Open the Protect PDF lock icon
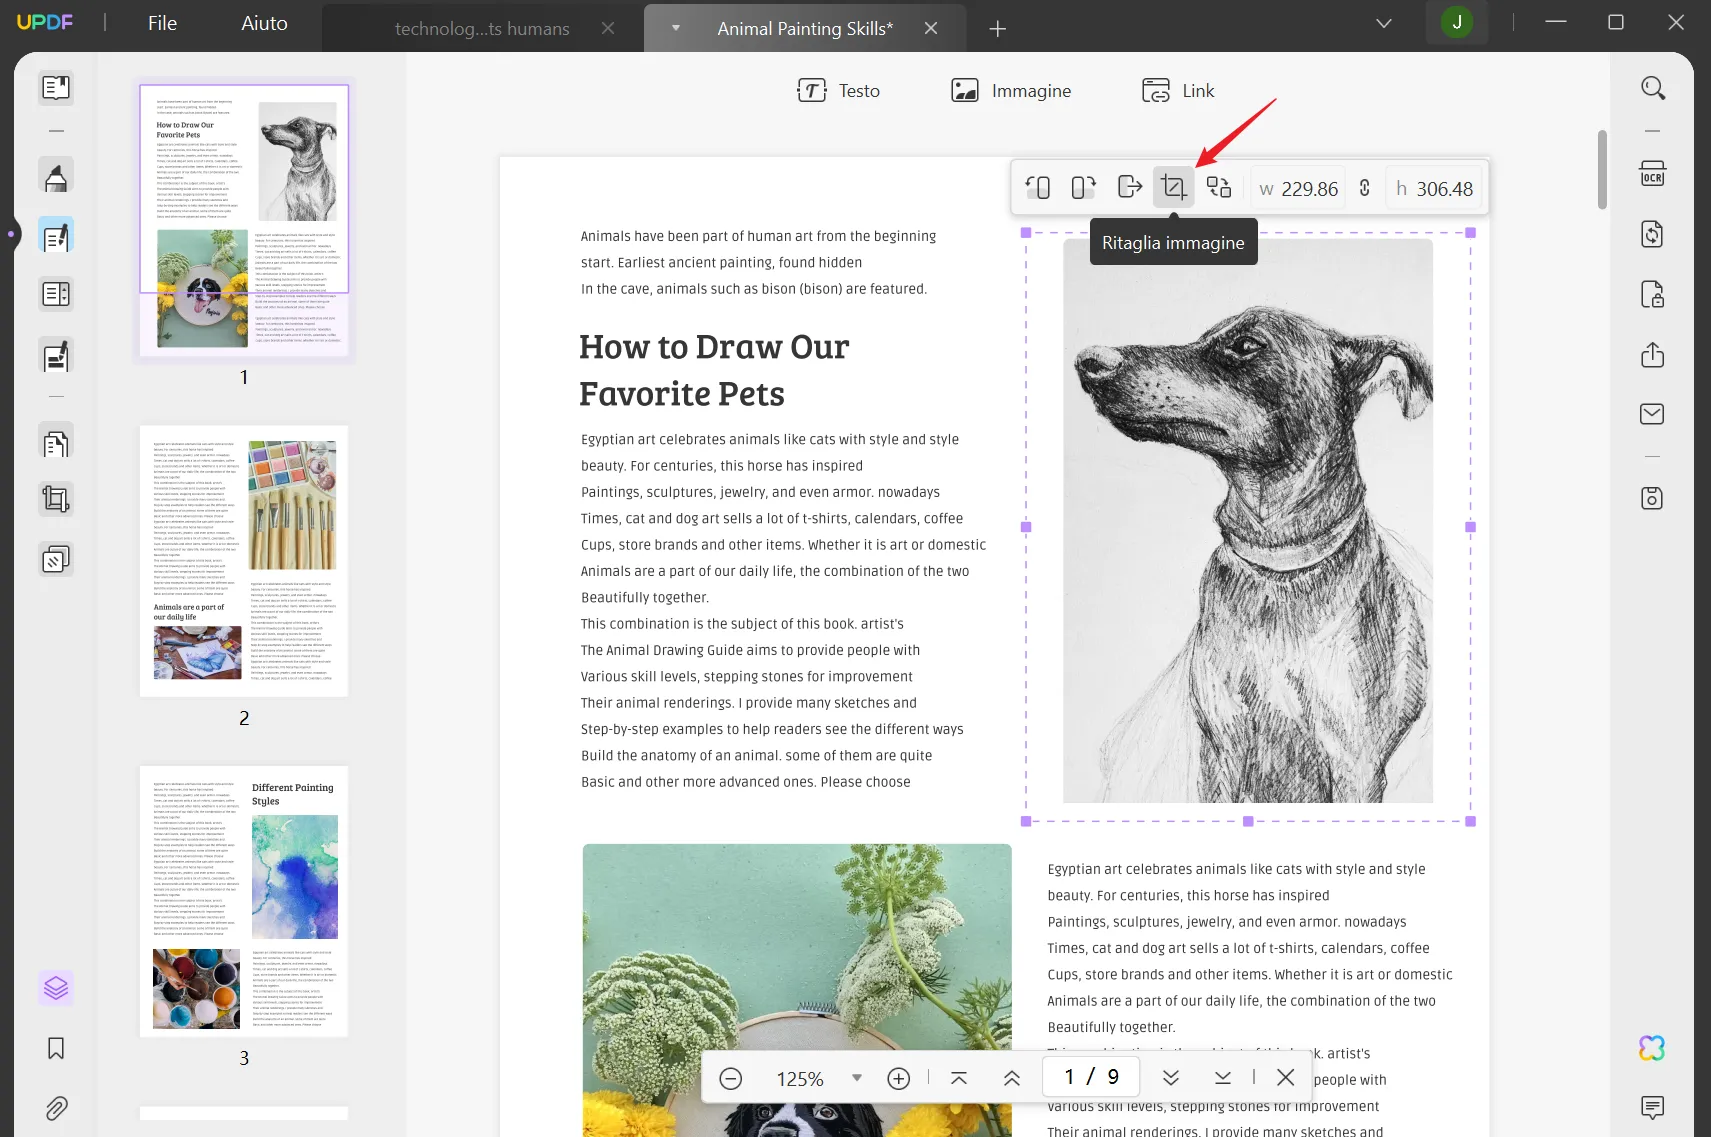Image resolution: width=1711 pixels, height=1137 pixels. point(1653,295)
